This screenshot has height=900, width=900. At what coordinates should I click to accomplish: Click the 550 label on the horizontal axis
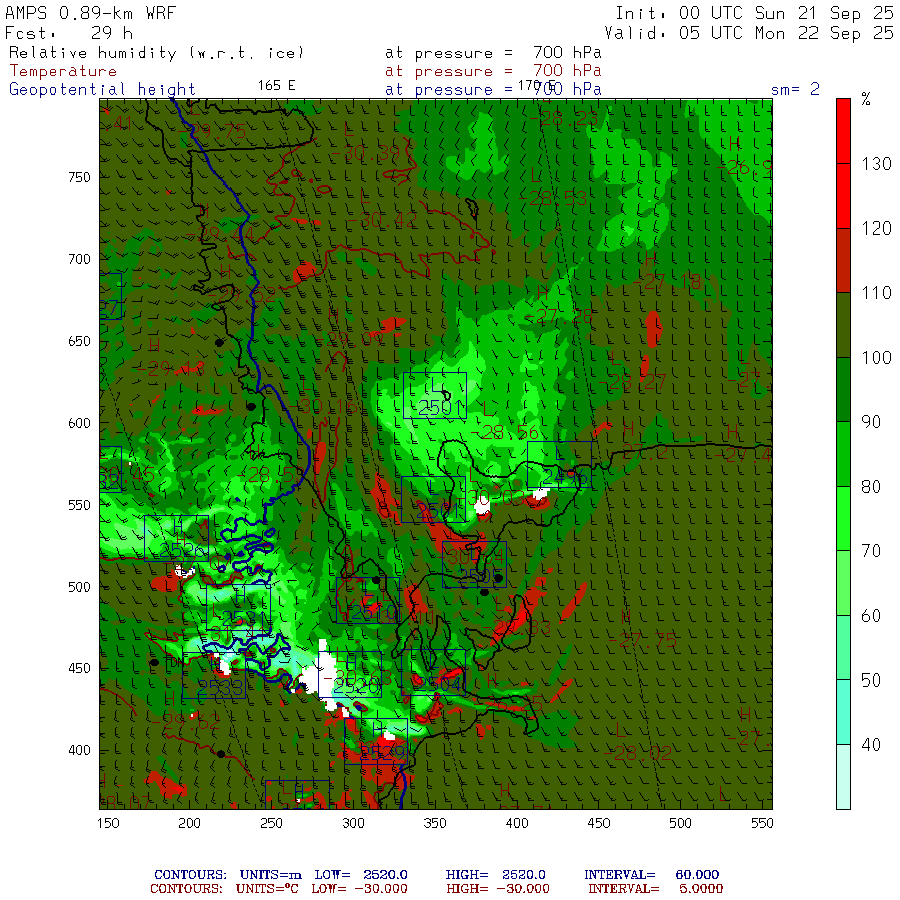click(762, 823)
